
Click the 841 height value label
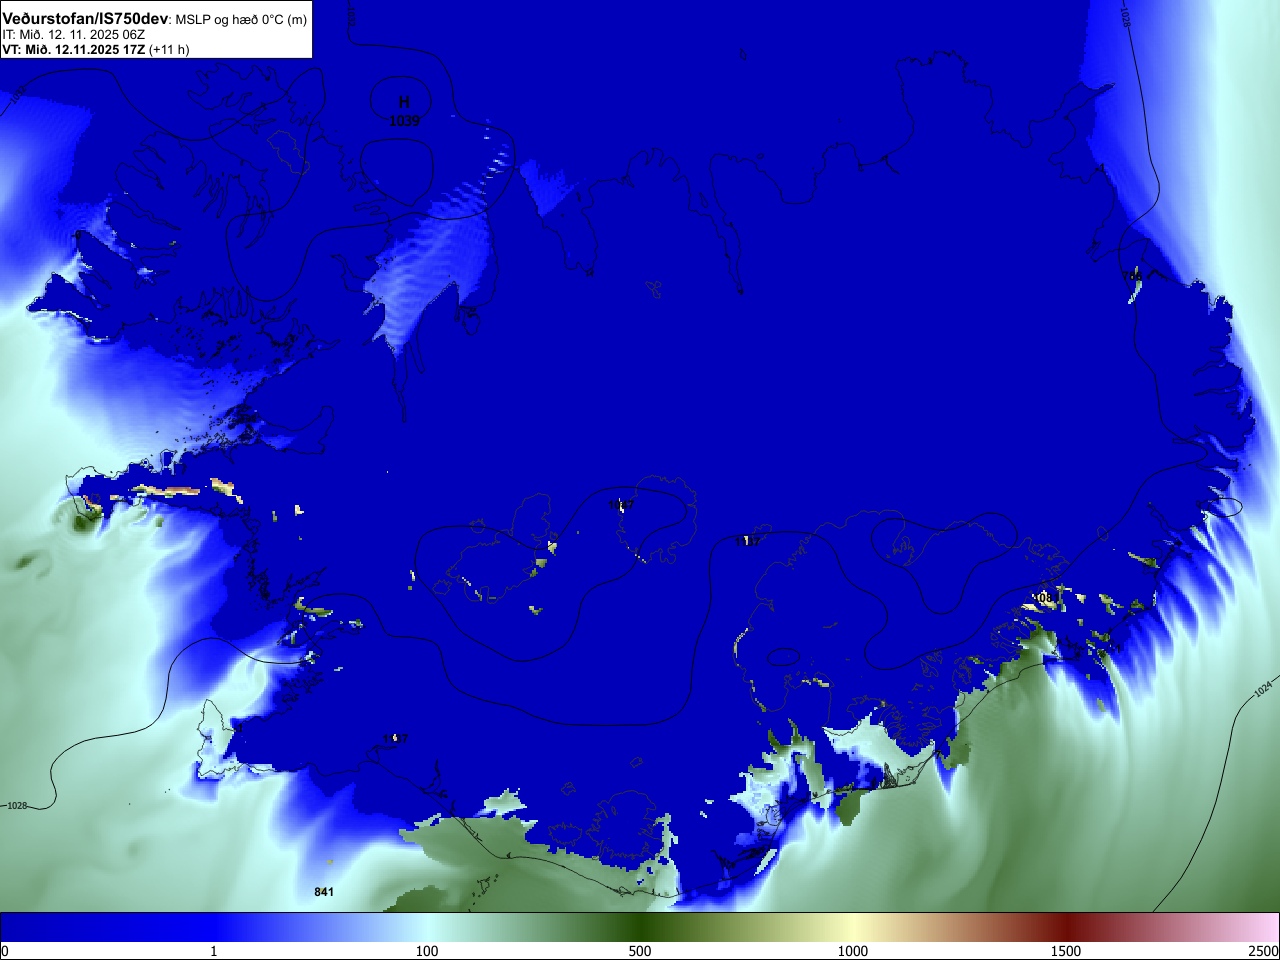324,892
